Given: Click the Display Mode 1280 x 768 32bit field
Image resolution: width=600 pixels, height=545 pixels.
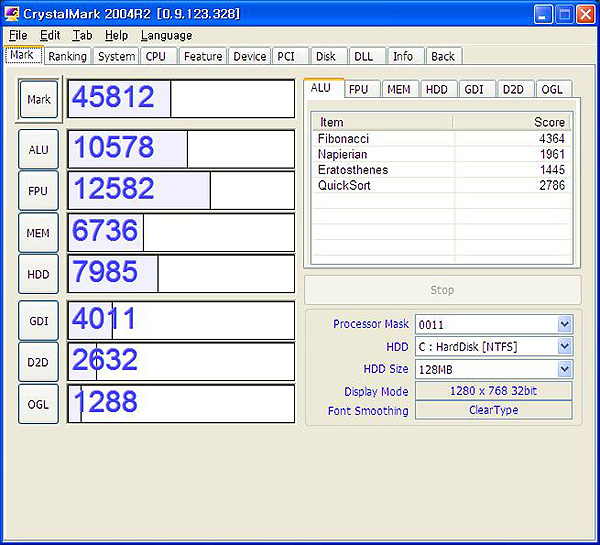Looking at the screenshot, I should (x=494, y=391).
